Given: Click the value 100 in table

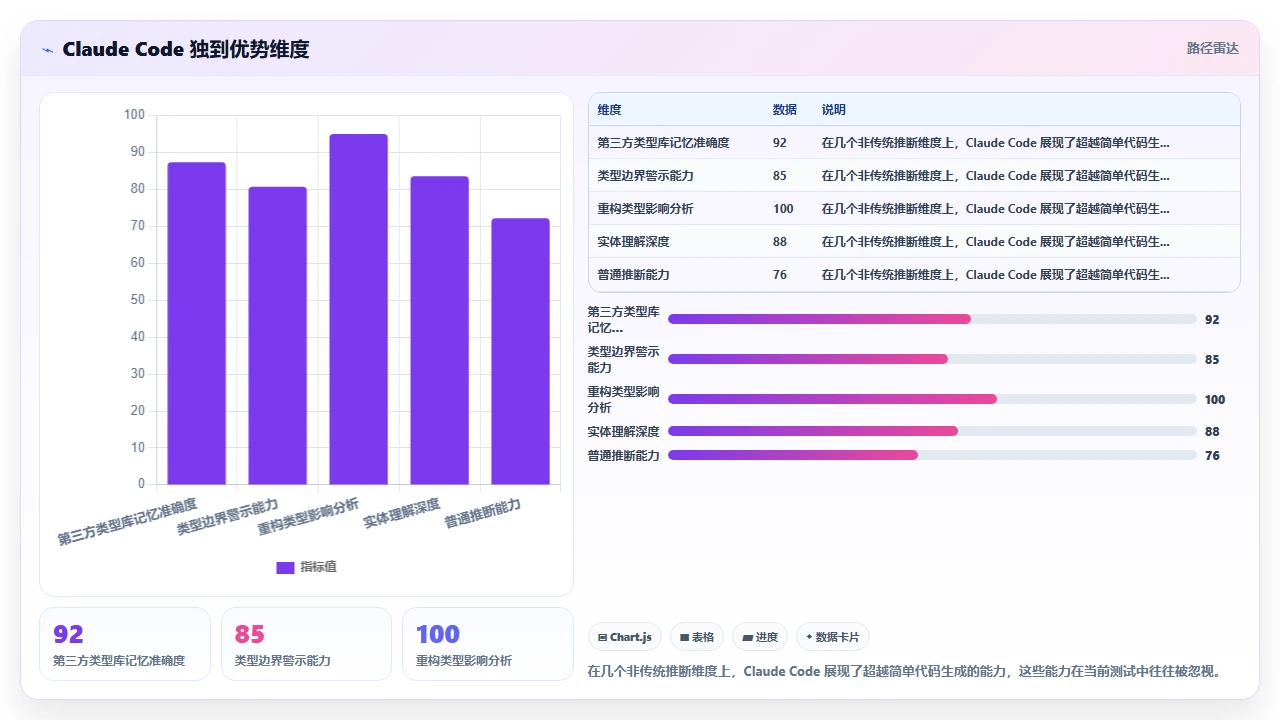Looking at the screenshot, I should click(783, 209).
